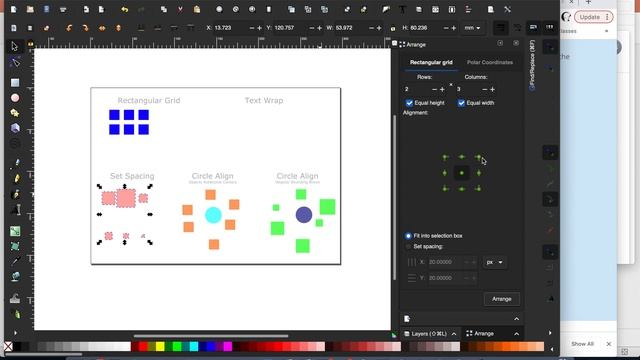Select the Ellipse circle tool
Viewport: 640px width, 360px height.
[15, 98]
